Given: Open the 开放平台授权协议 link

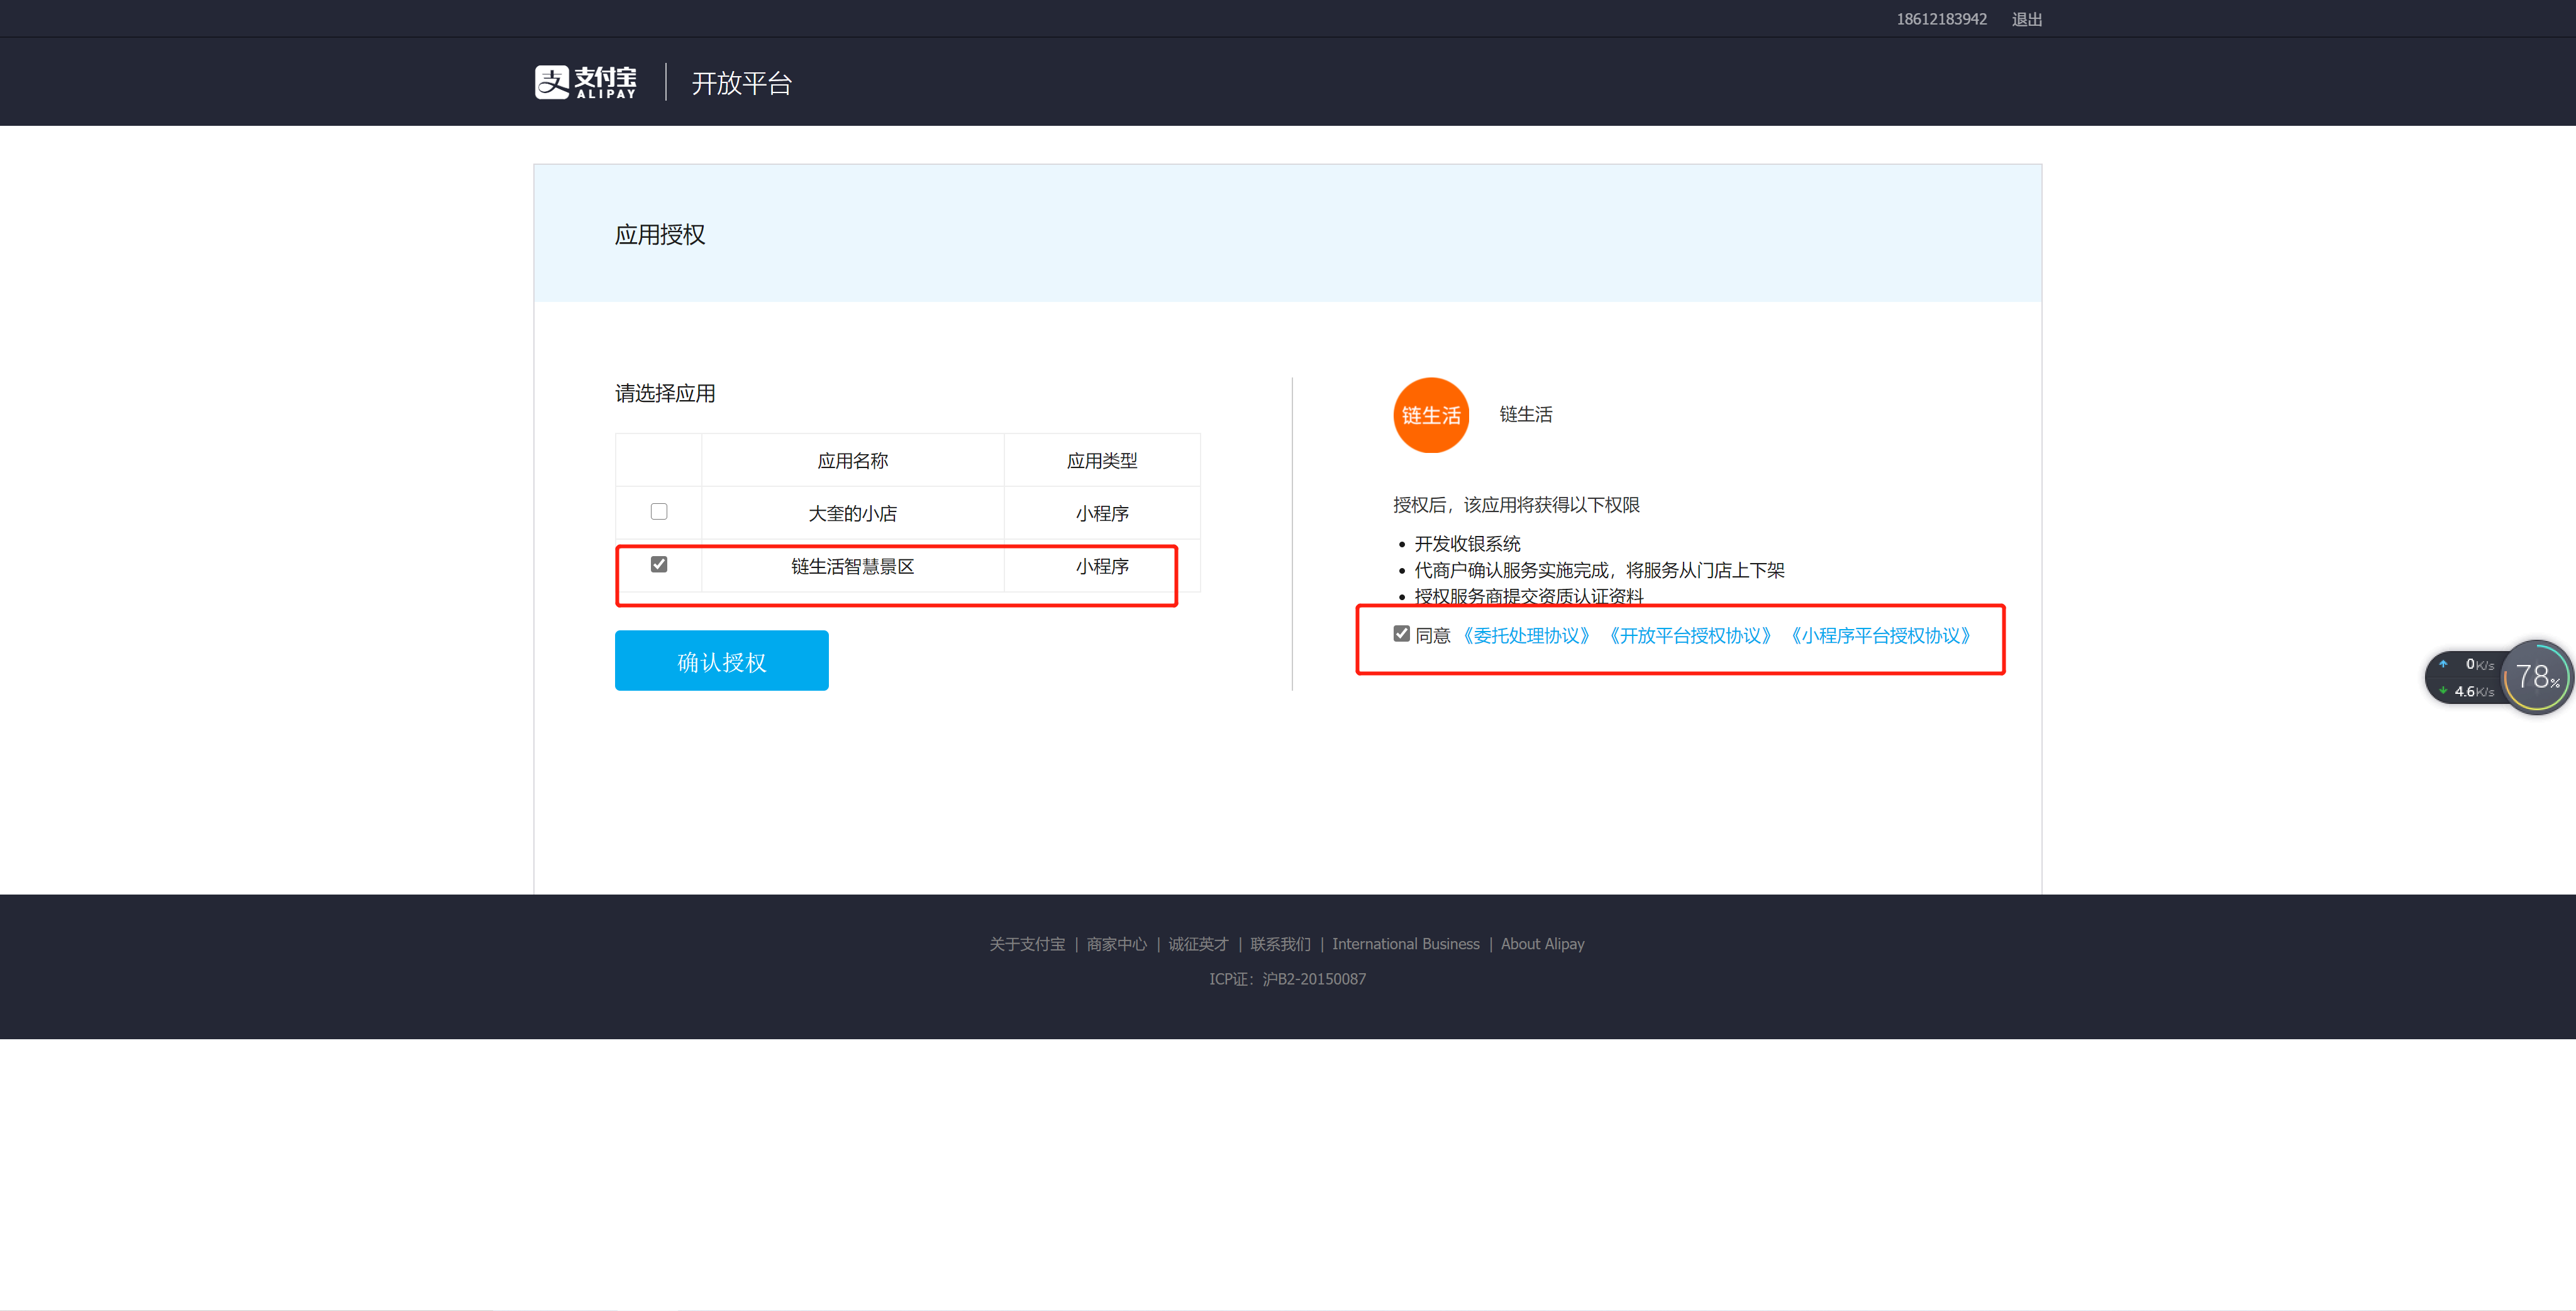Looking at the screenshot, I should click(1690, 636).
